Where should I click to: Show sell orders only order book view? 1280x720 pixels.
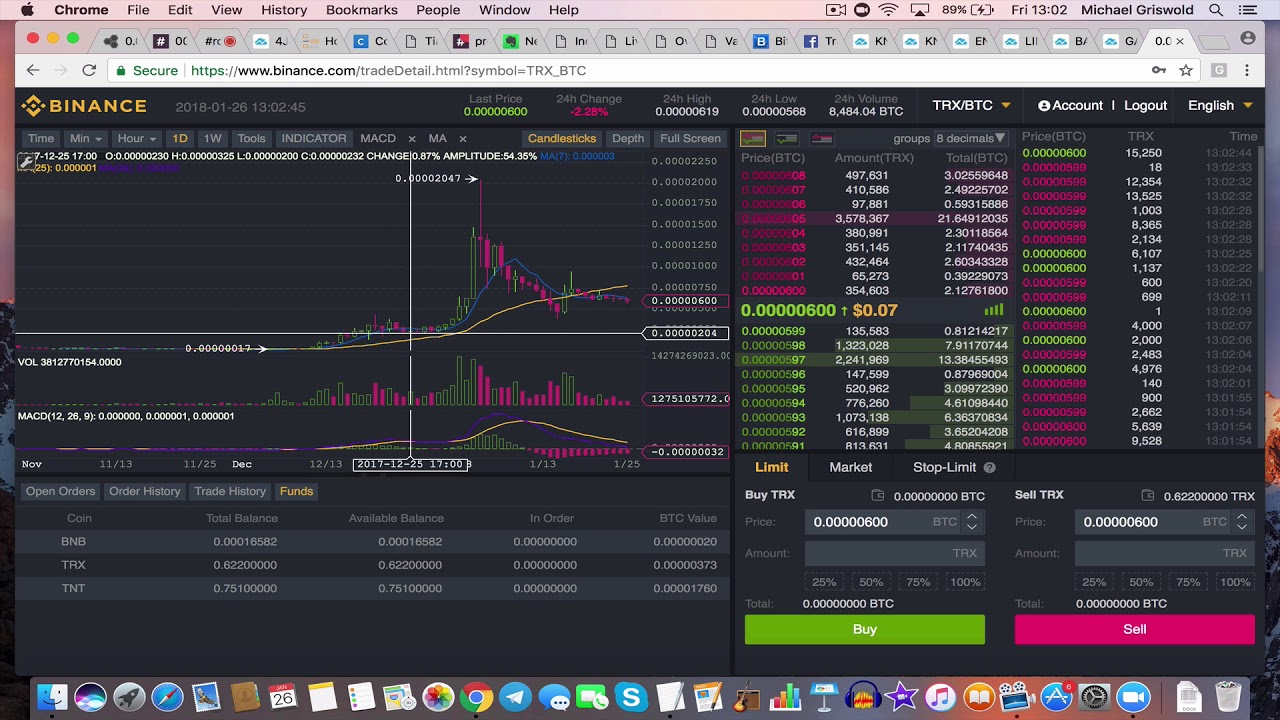tap(822, 139)
